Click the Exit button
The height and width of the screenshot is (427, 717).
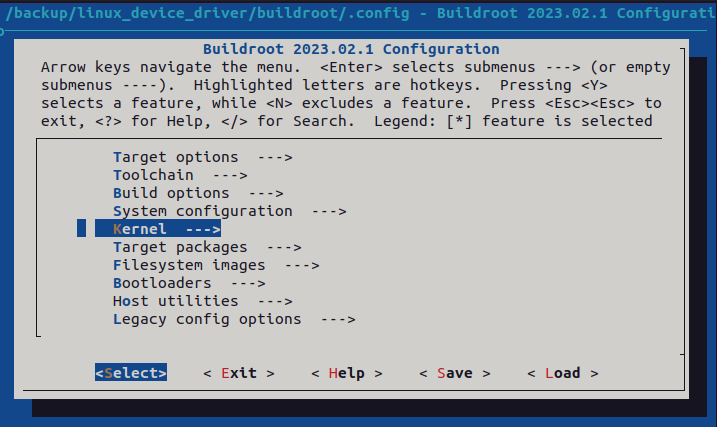pyautogui.click(x=239, y=373)
